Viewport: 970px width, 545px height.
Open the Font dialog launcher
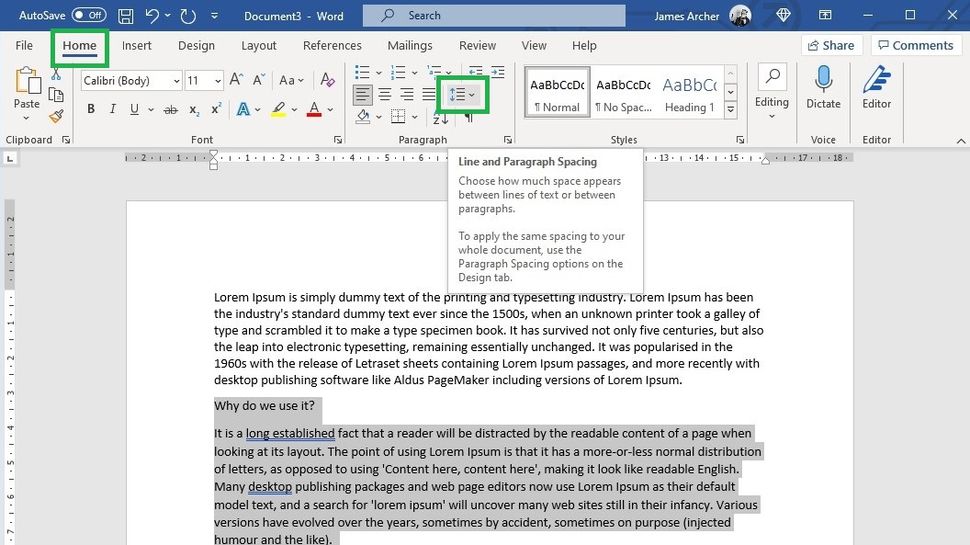click(x=338, y=140)
